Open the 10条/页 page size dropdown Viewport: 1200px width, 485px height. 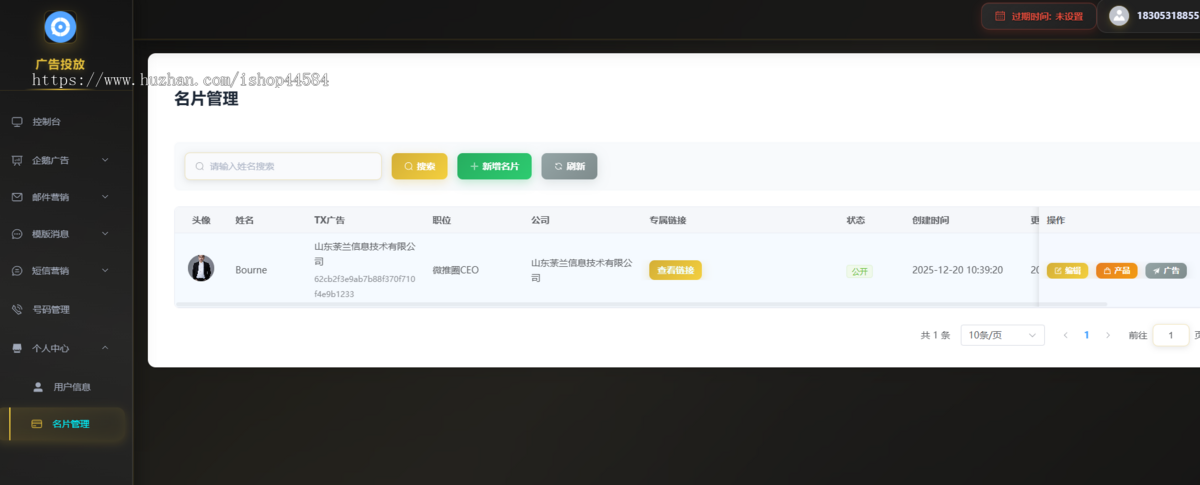(1002, 336)
